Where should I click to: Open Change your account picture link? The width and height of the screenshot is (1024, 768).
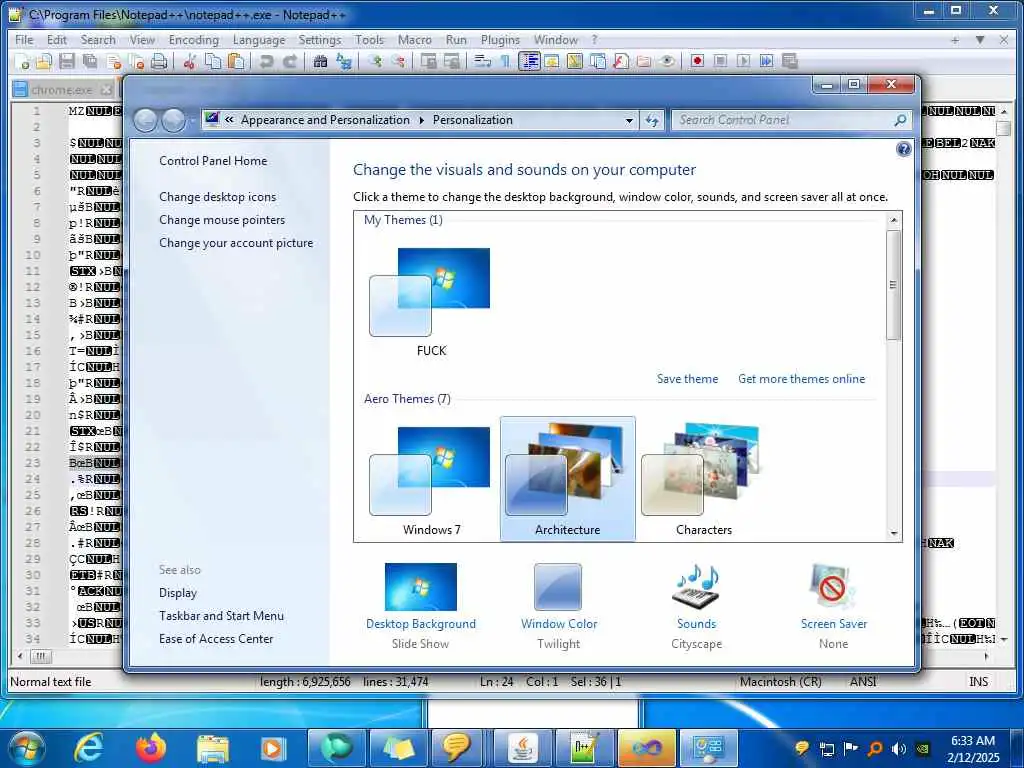pyautogui.click(x=236, y=242)
